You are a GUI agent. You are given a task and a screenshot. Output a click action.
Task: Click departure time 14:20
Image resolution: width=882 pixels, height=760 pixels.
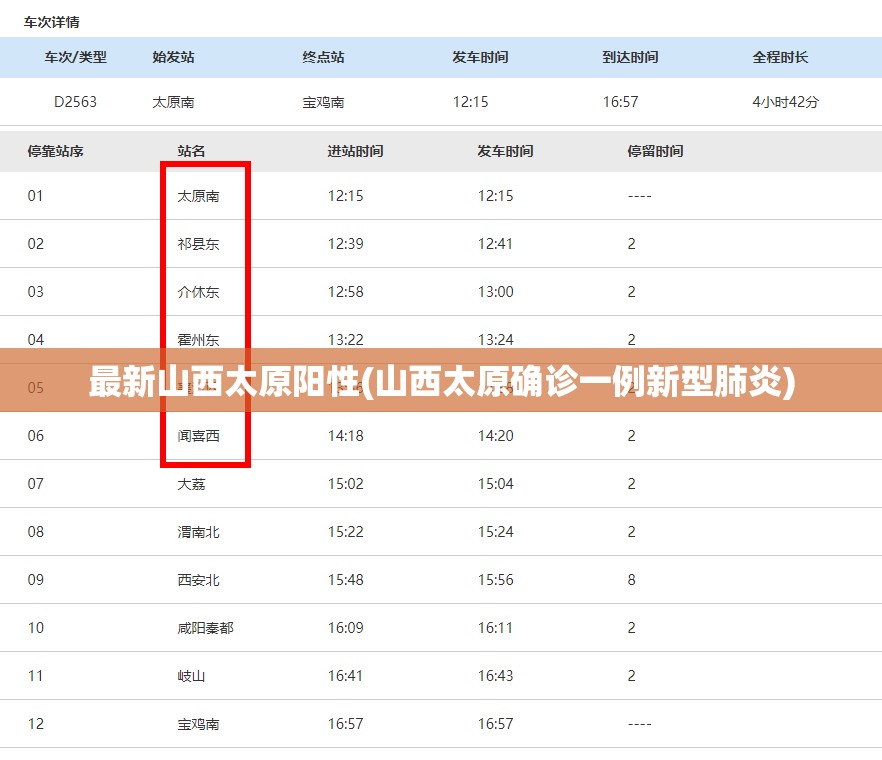496,435
